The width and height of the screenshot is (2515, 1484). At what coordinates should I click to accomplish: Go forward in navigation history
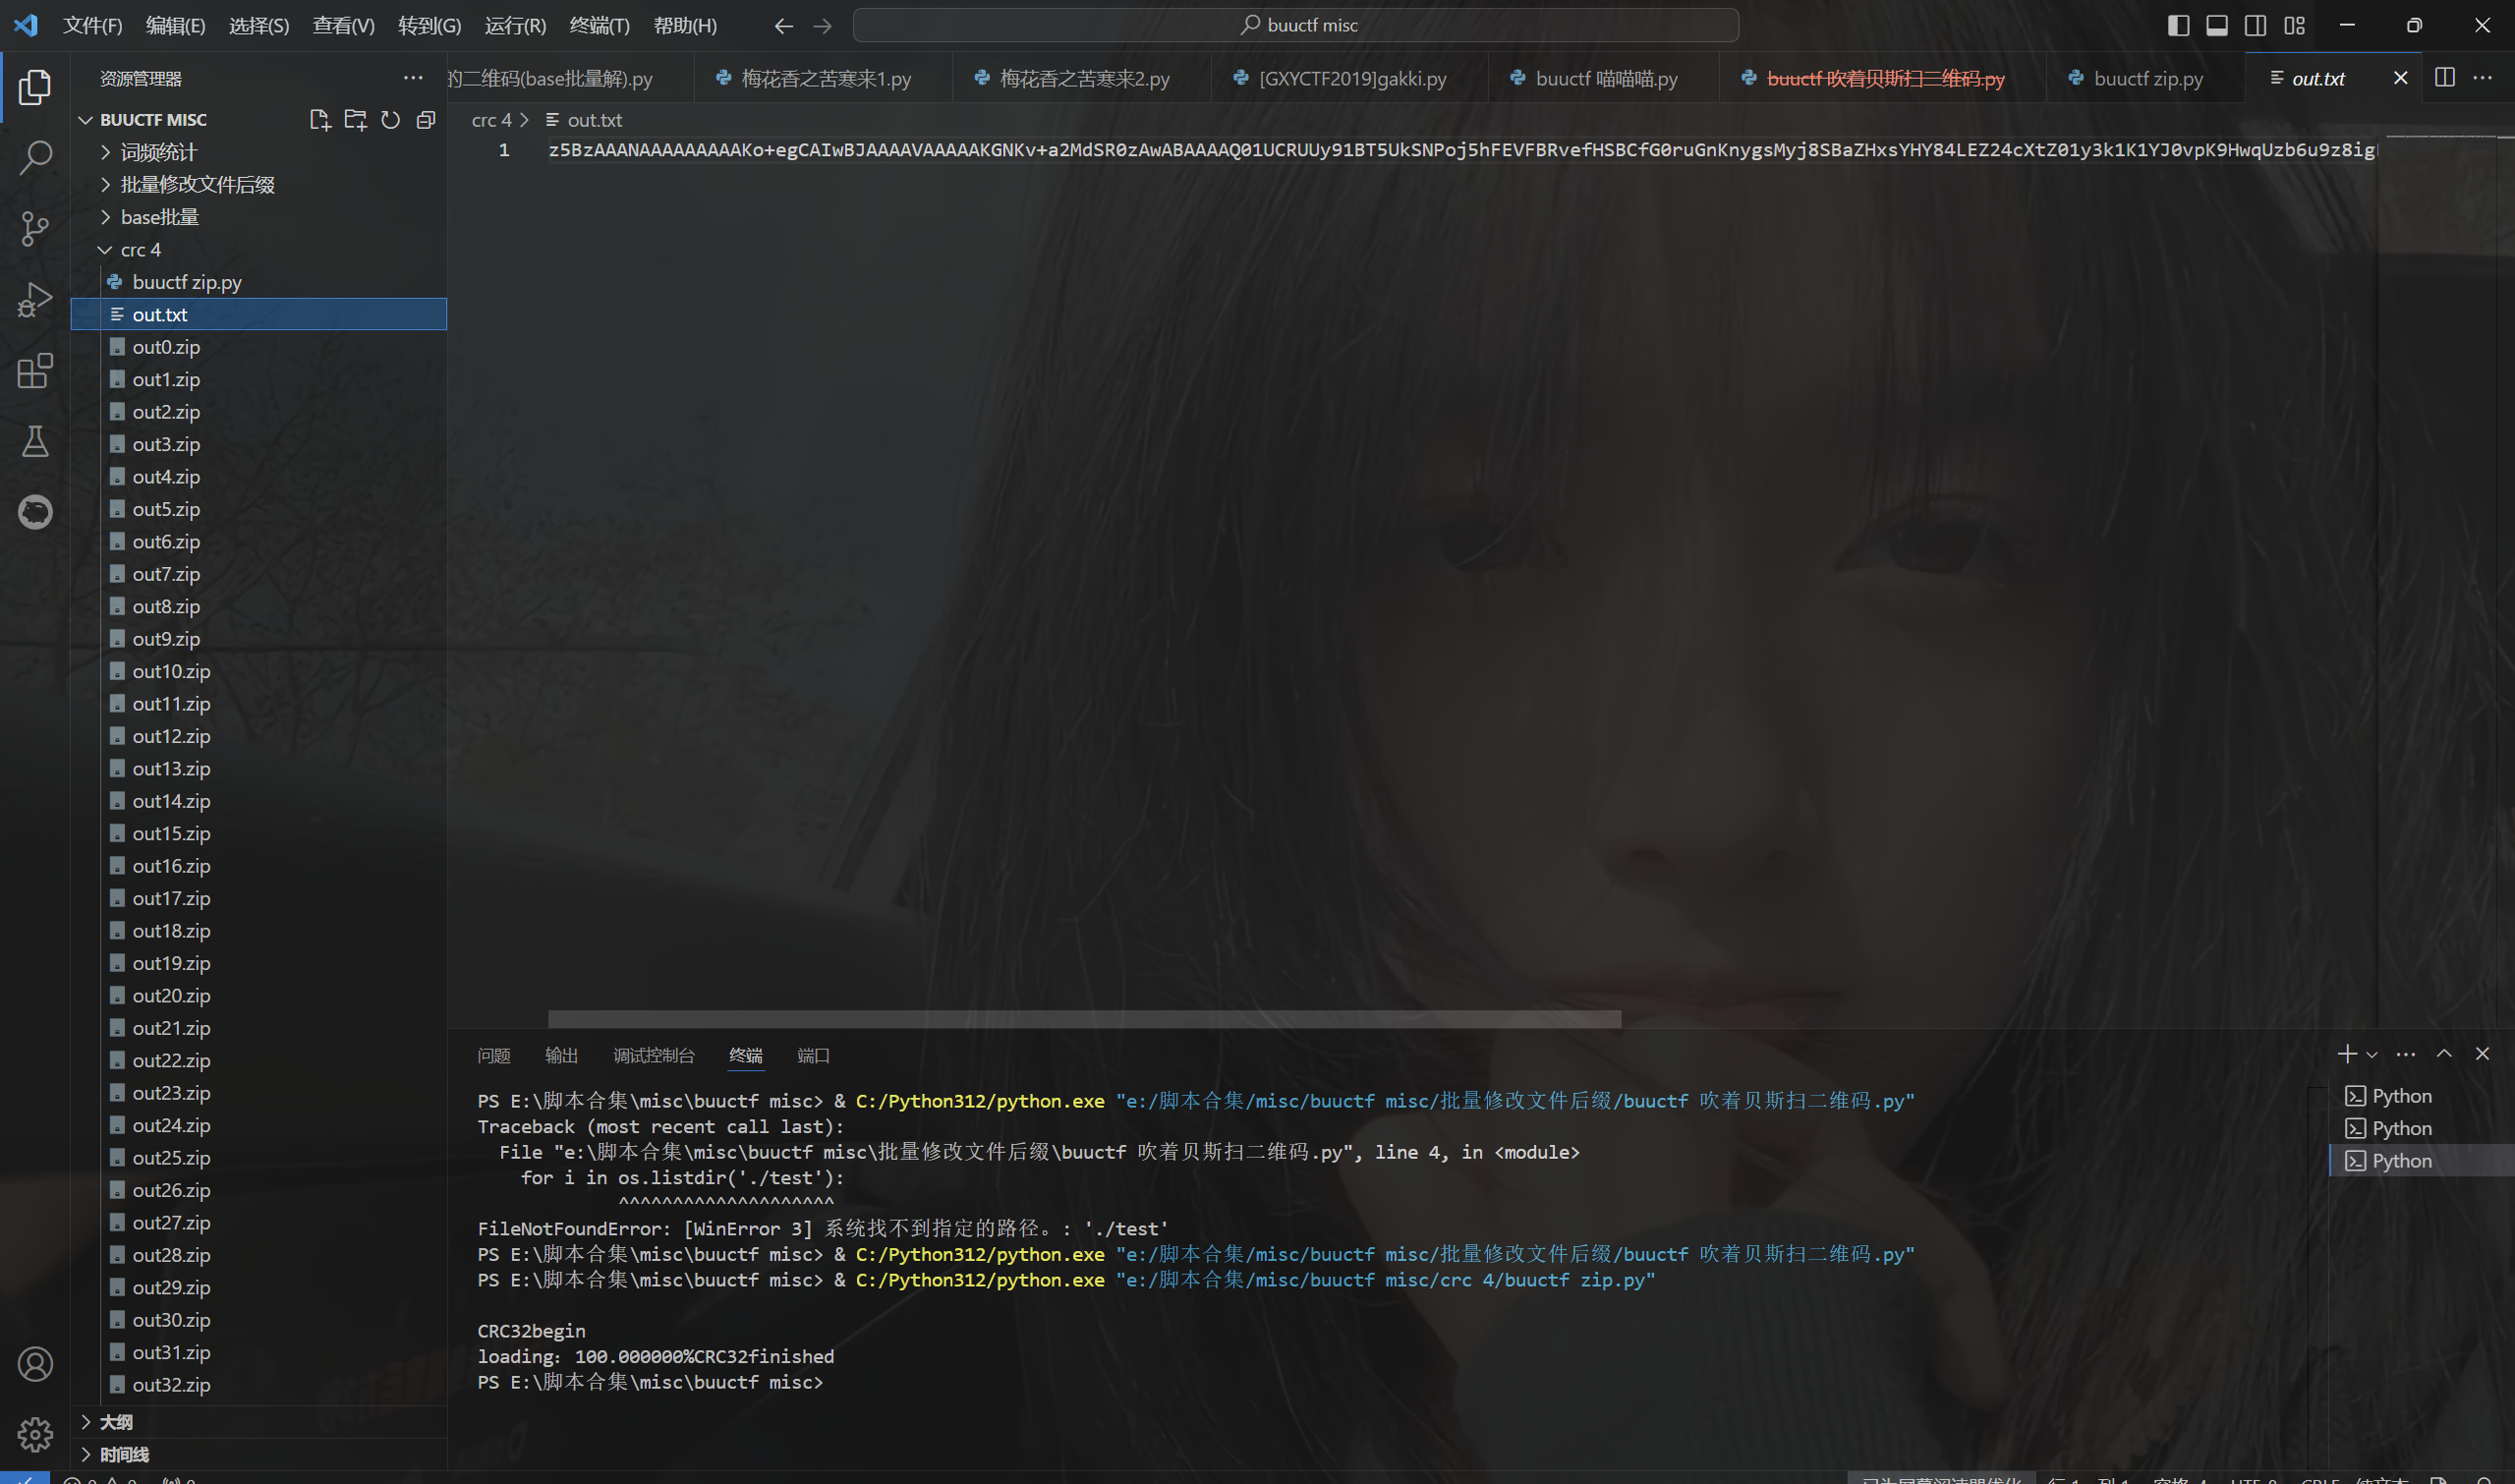pos(822,26)
